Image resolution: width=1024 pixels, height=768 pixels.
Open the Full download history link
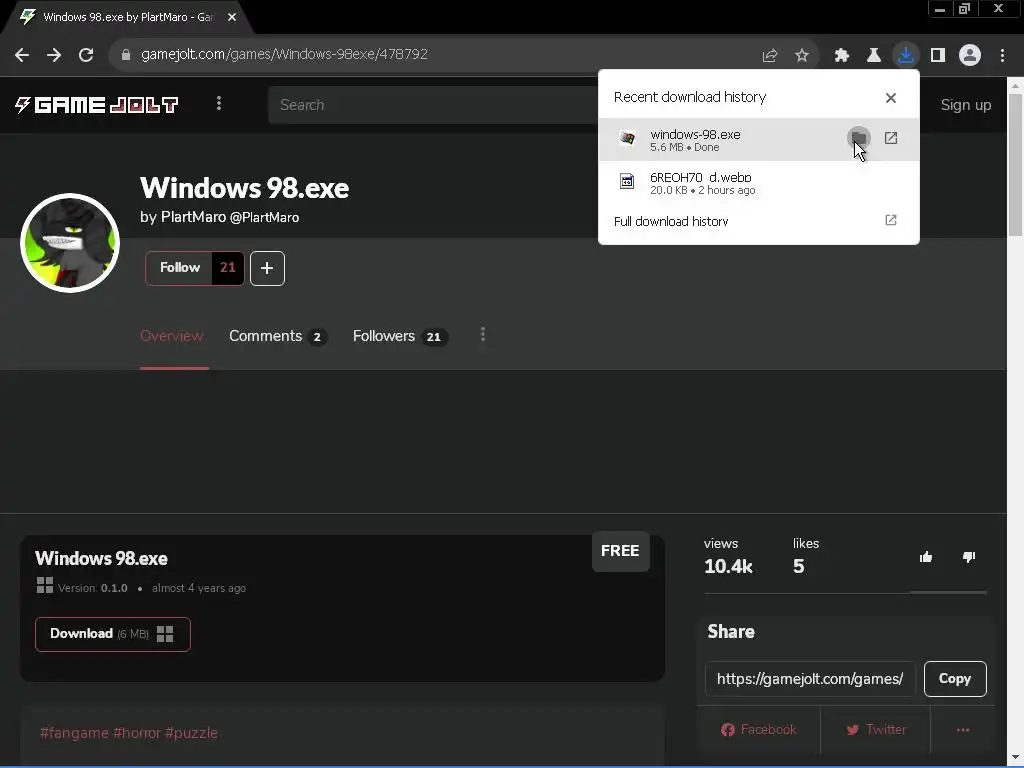[671, 221]
